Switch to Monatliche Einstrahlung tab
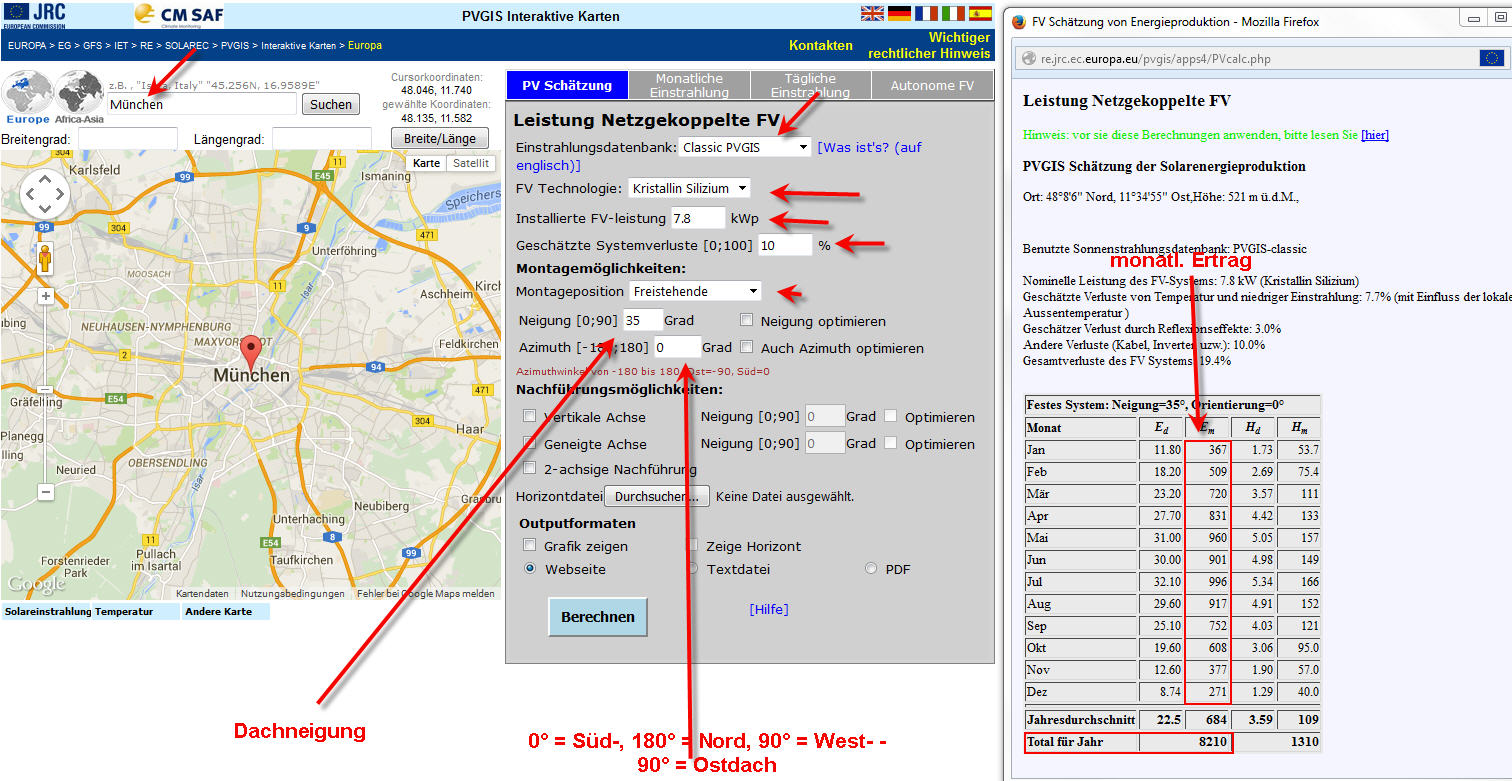 pyautogui.click(x=688, y=85)
